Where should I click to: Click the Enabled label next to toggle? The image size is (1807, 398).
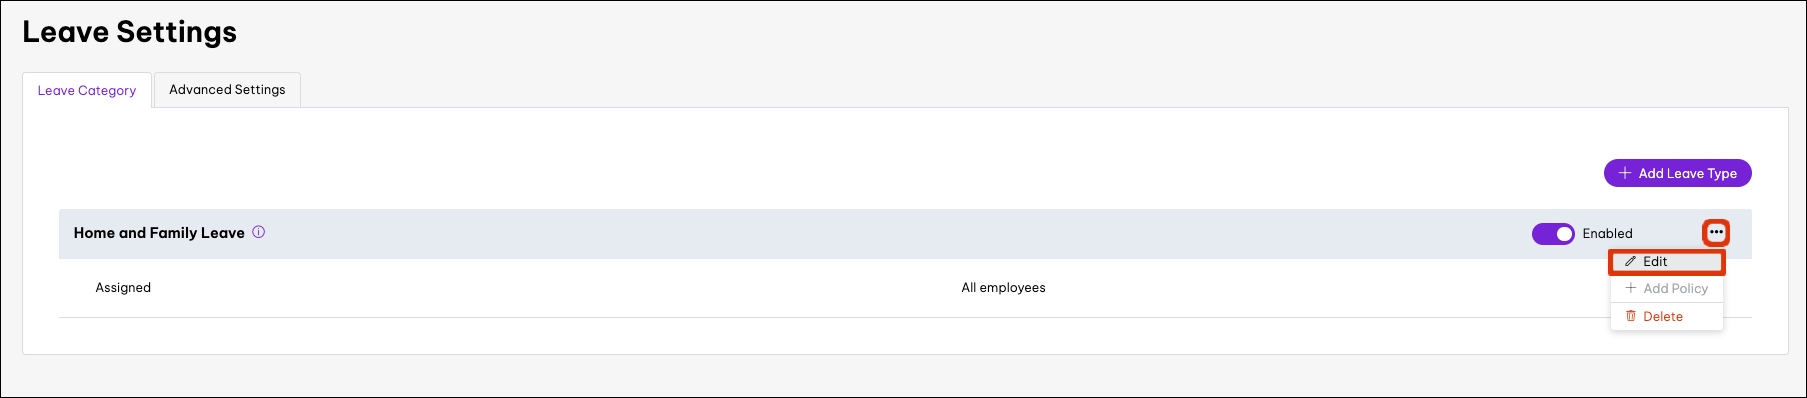pyautogui.click(x=1607, y=234)
